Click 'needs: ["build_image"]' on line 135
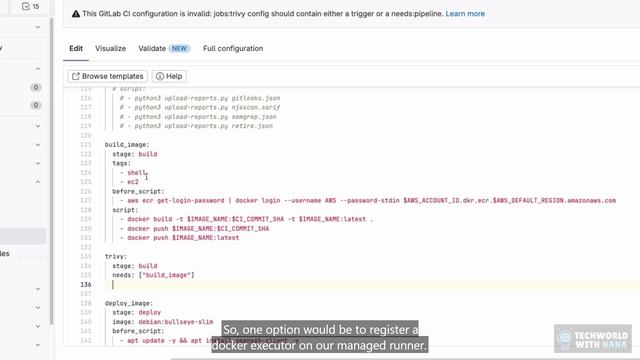 153,275
